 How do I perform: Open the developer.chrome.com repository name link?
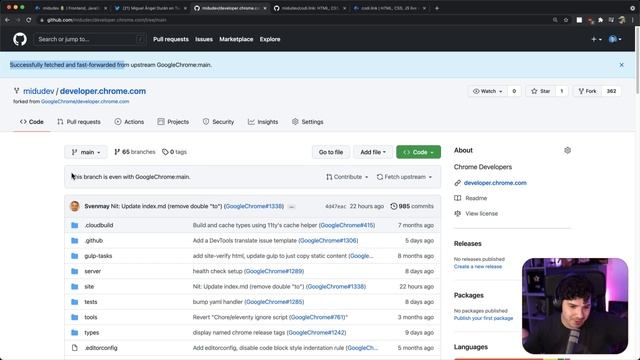click(x=103, y=91)
